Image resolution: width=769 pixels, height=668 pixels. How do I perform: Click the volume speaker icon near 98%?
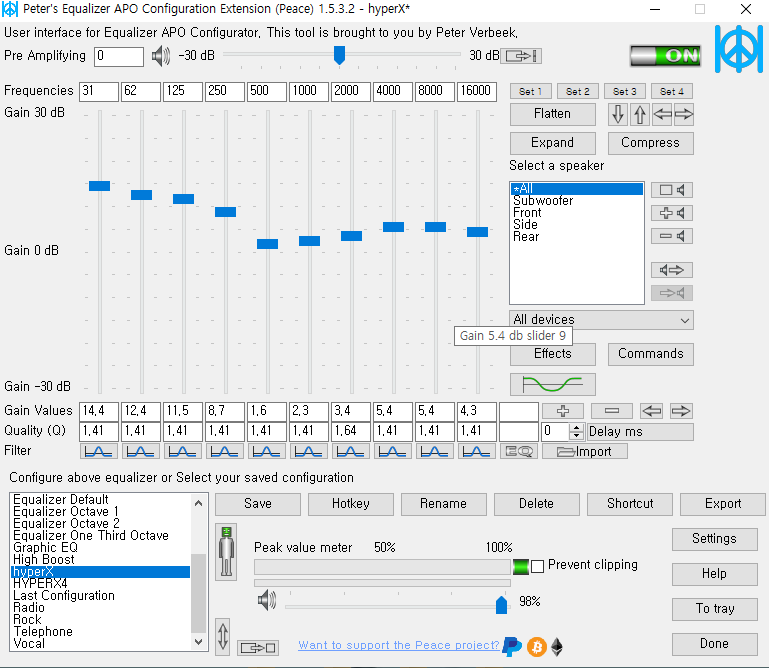click(x=267, y=600)
